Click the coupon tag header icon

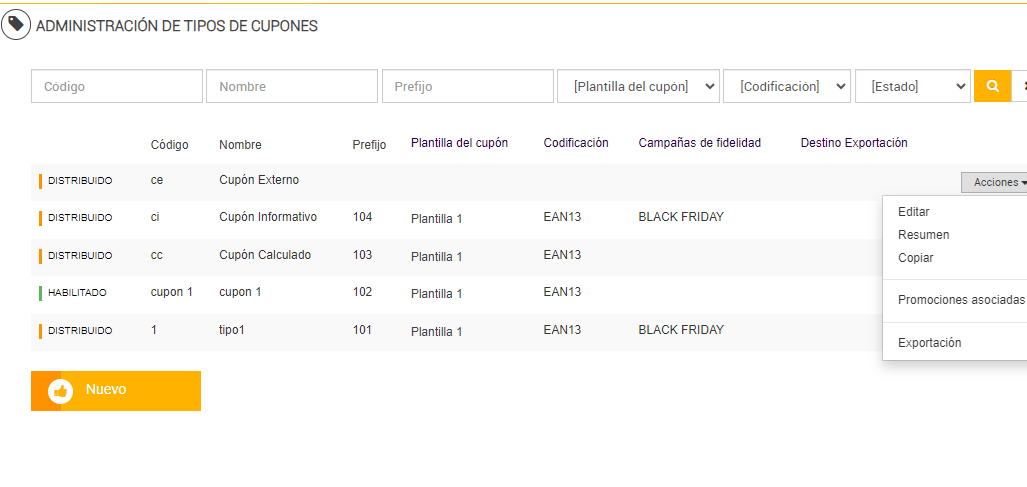(x=16, y=25)
